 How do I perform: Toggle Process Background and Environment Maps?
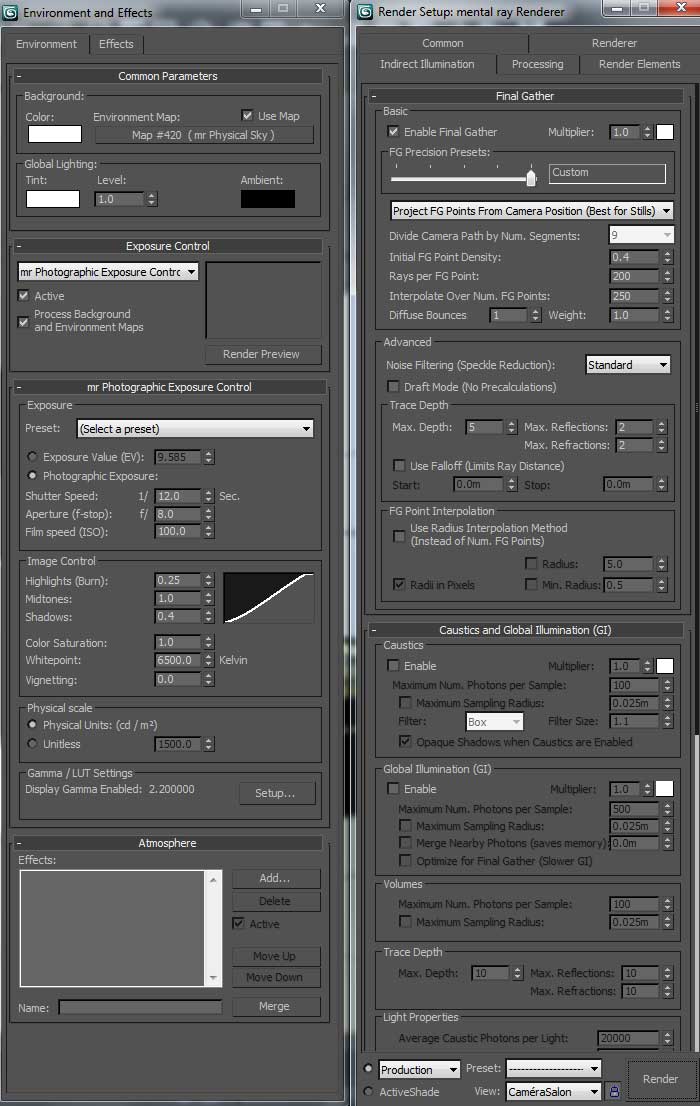[23, 322]
